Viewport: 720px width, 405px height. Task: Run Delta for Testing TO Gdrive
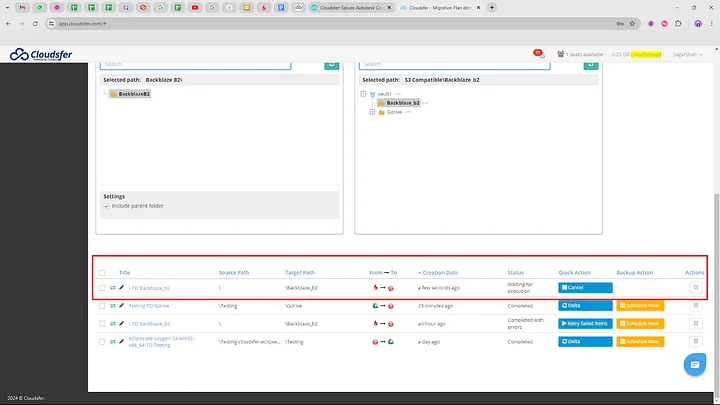click(x=585, y=305)
